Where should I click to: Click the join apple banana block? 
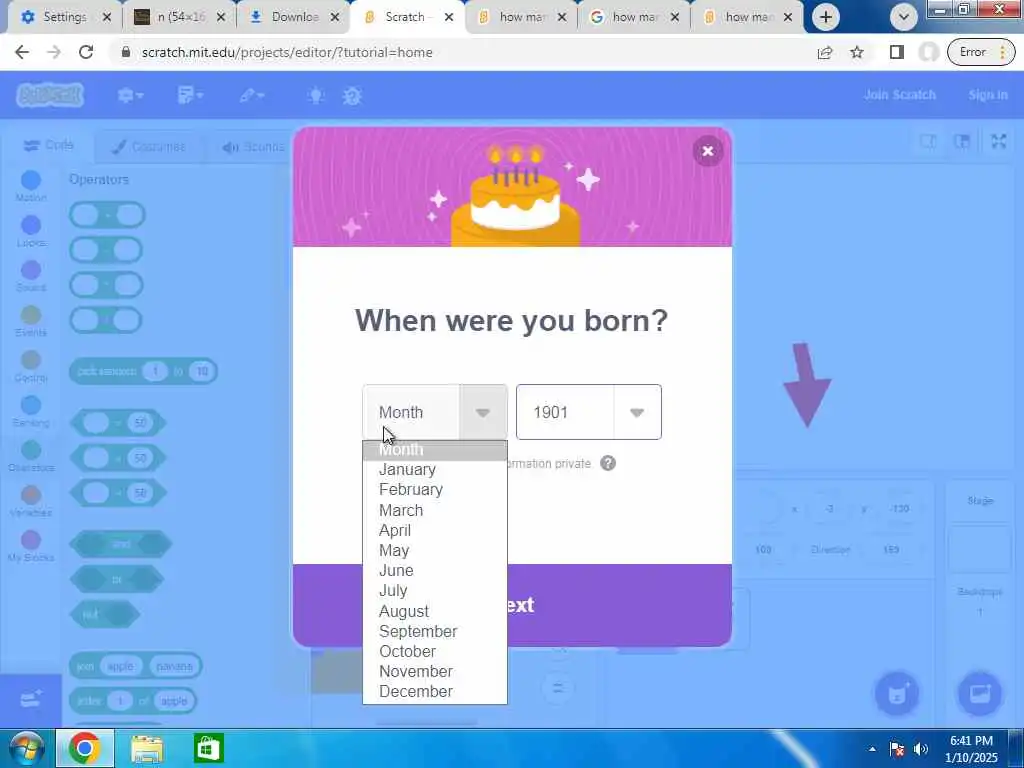[135, 666]
